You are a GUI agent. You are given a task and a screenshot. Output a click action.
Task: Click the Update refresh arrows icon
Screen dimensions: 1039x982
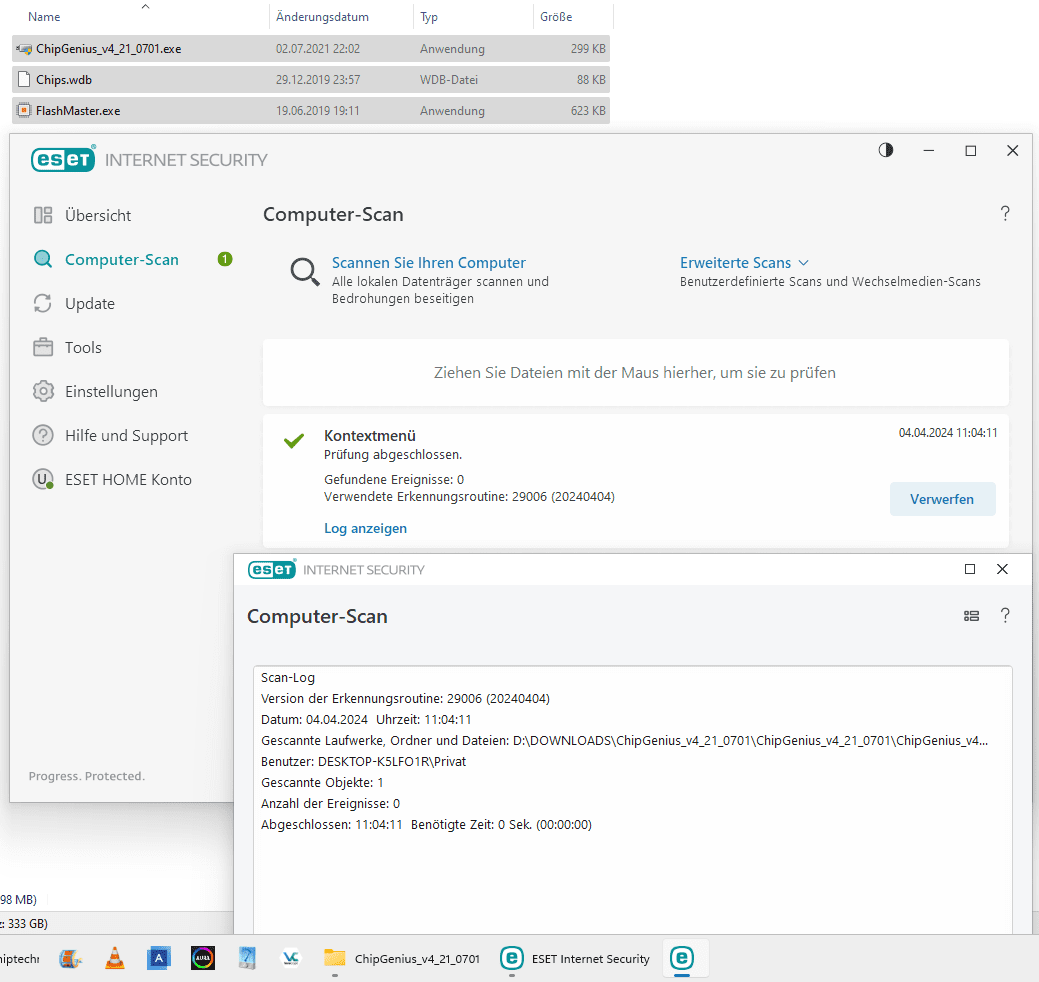pos(43,303)
